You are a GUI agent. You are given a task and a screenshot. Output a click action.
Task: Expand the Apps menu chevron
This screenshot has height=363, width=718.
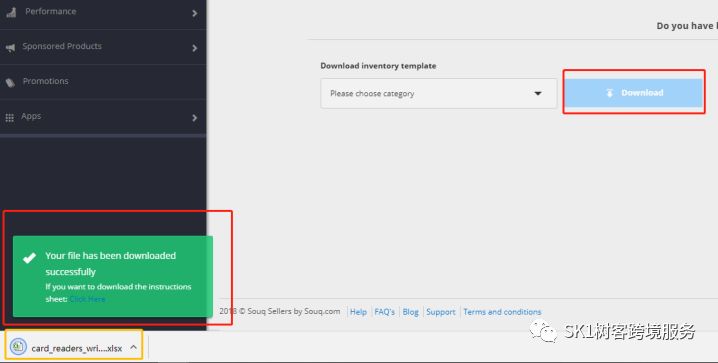(x=195, y=118)
